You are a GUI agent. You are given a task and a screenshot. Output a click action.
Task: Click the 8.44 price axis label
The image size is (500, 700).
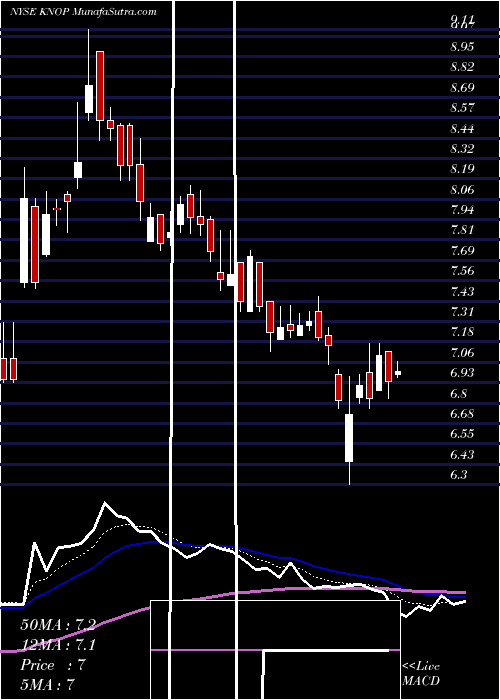[x=462, y=129]
